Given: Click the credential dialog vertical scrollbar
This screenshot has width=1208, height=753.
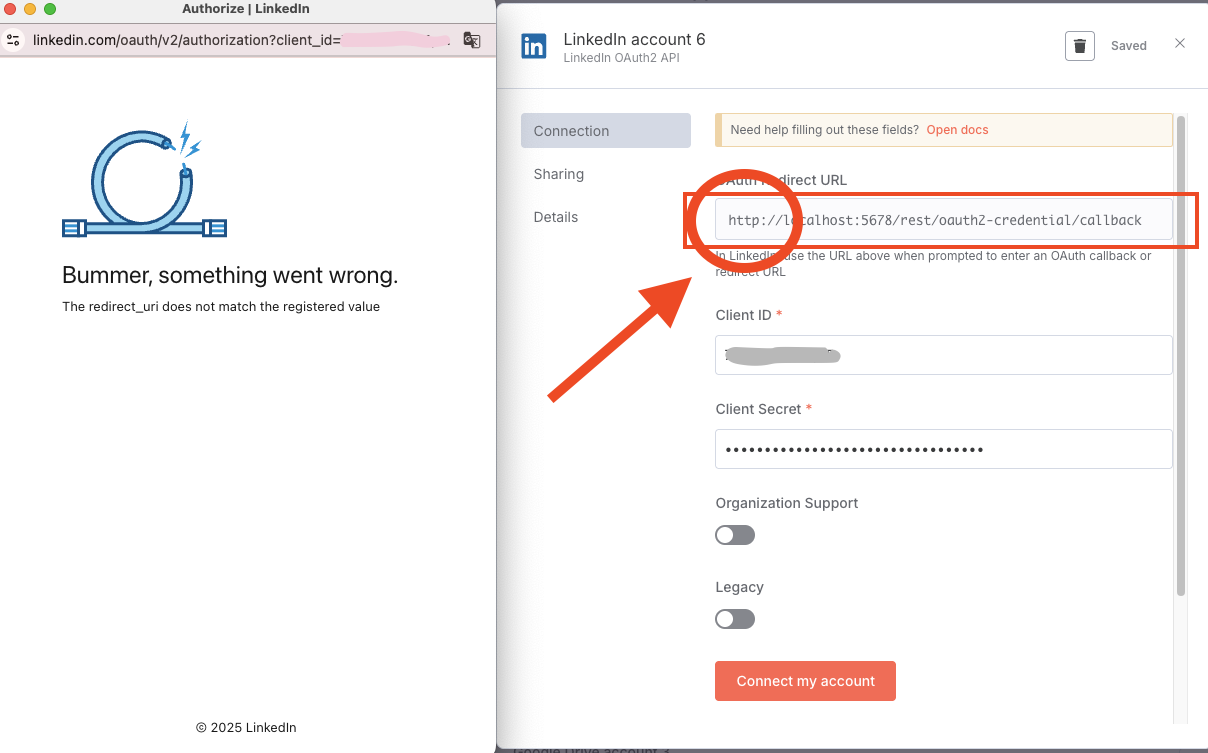Looking at the screenshot, I should coord(1181,355).
